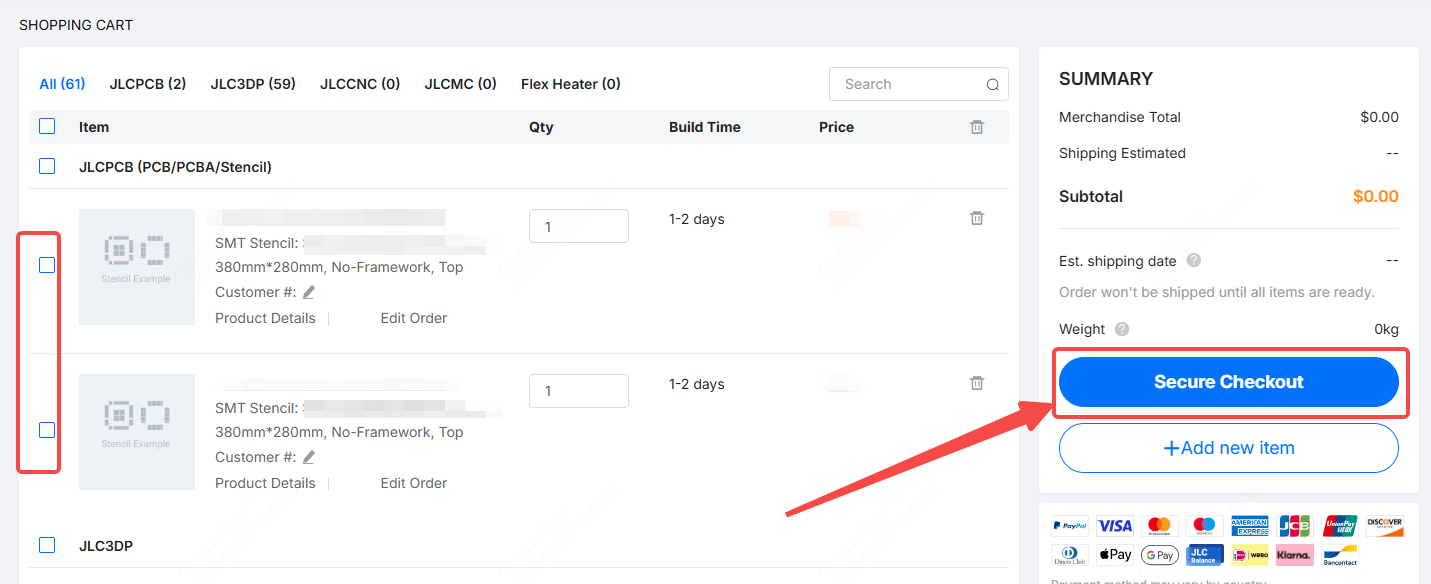Remove the second SMT stencil item
This screenshot has height=584, width=1431.
[x=977, y=383]
